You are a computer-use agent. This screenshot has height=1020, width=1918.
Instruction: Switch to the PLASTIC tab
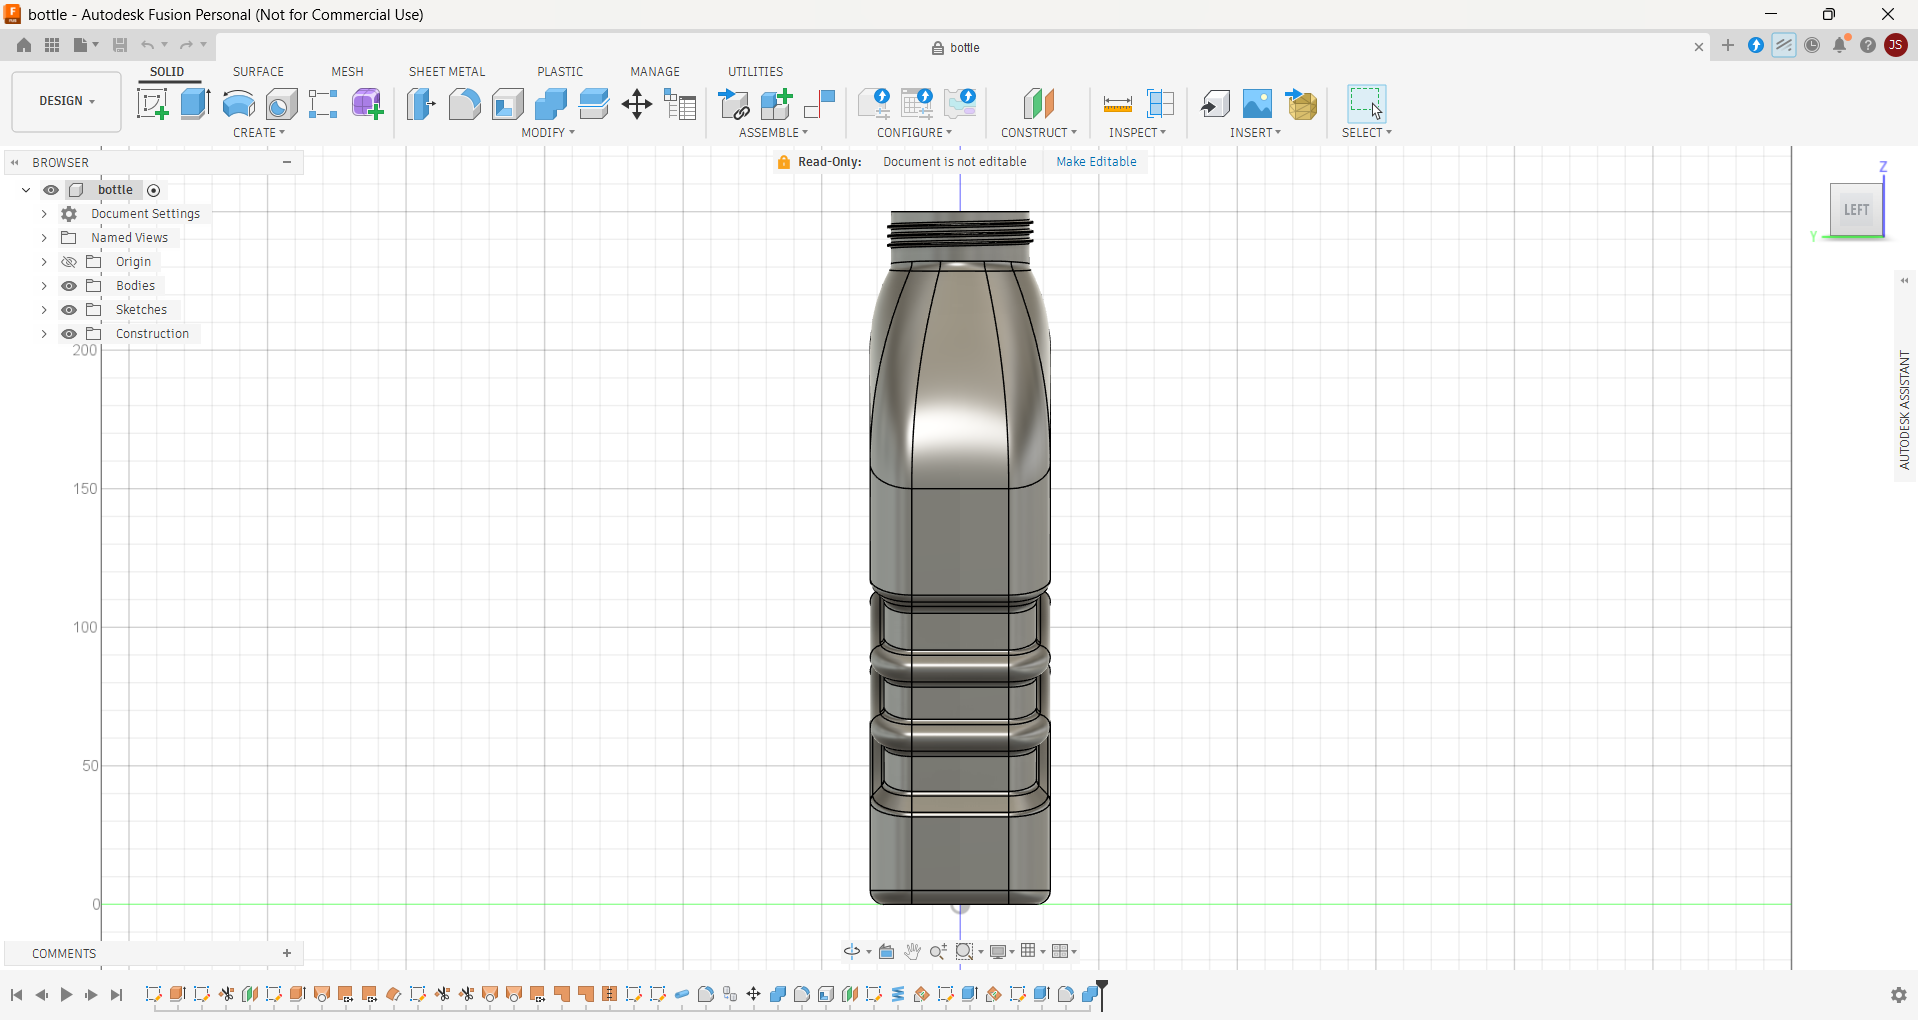coord(560,72)
